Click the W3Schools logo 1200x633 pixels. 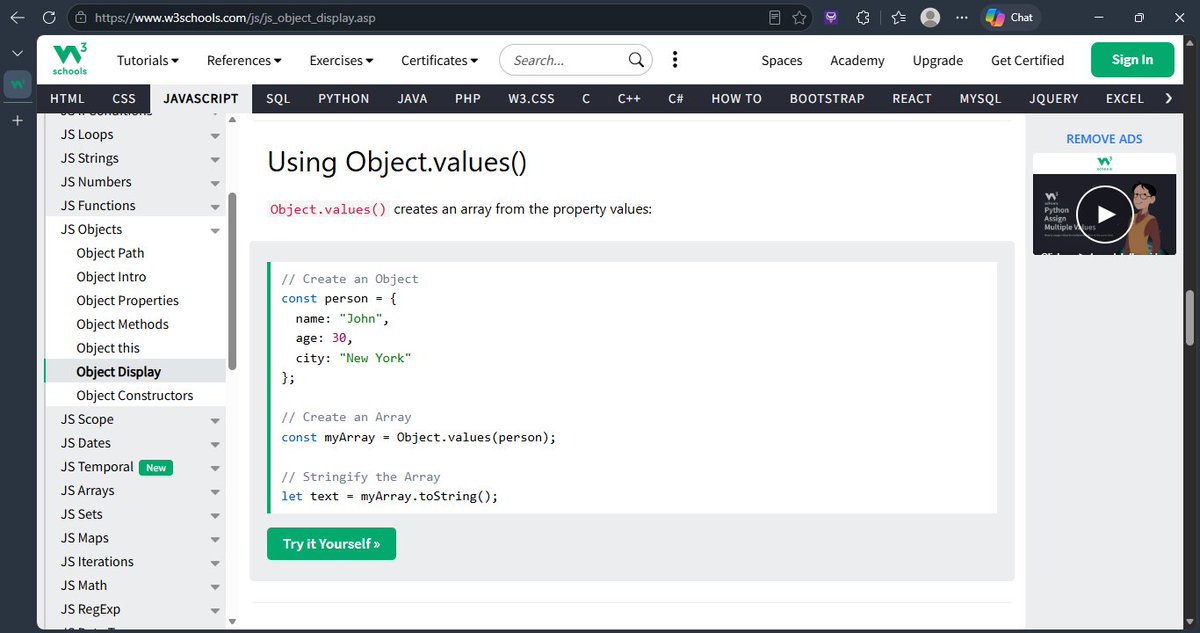pyautogui.click(x=70, y=60)
